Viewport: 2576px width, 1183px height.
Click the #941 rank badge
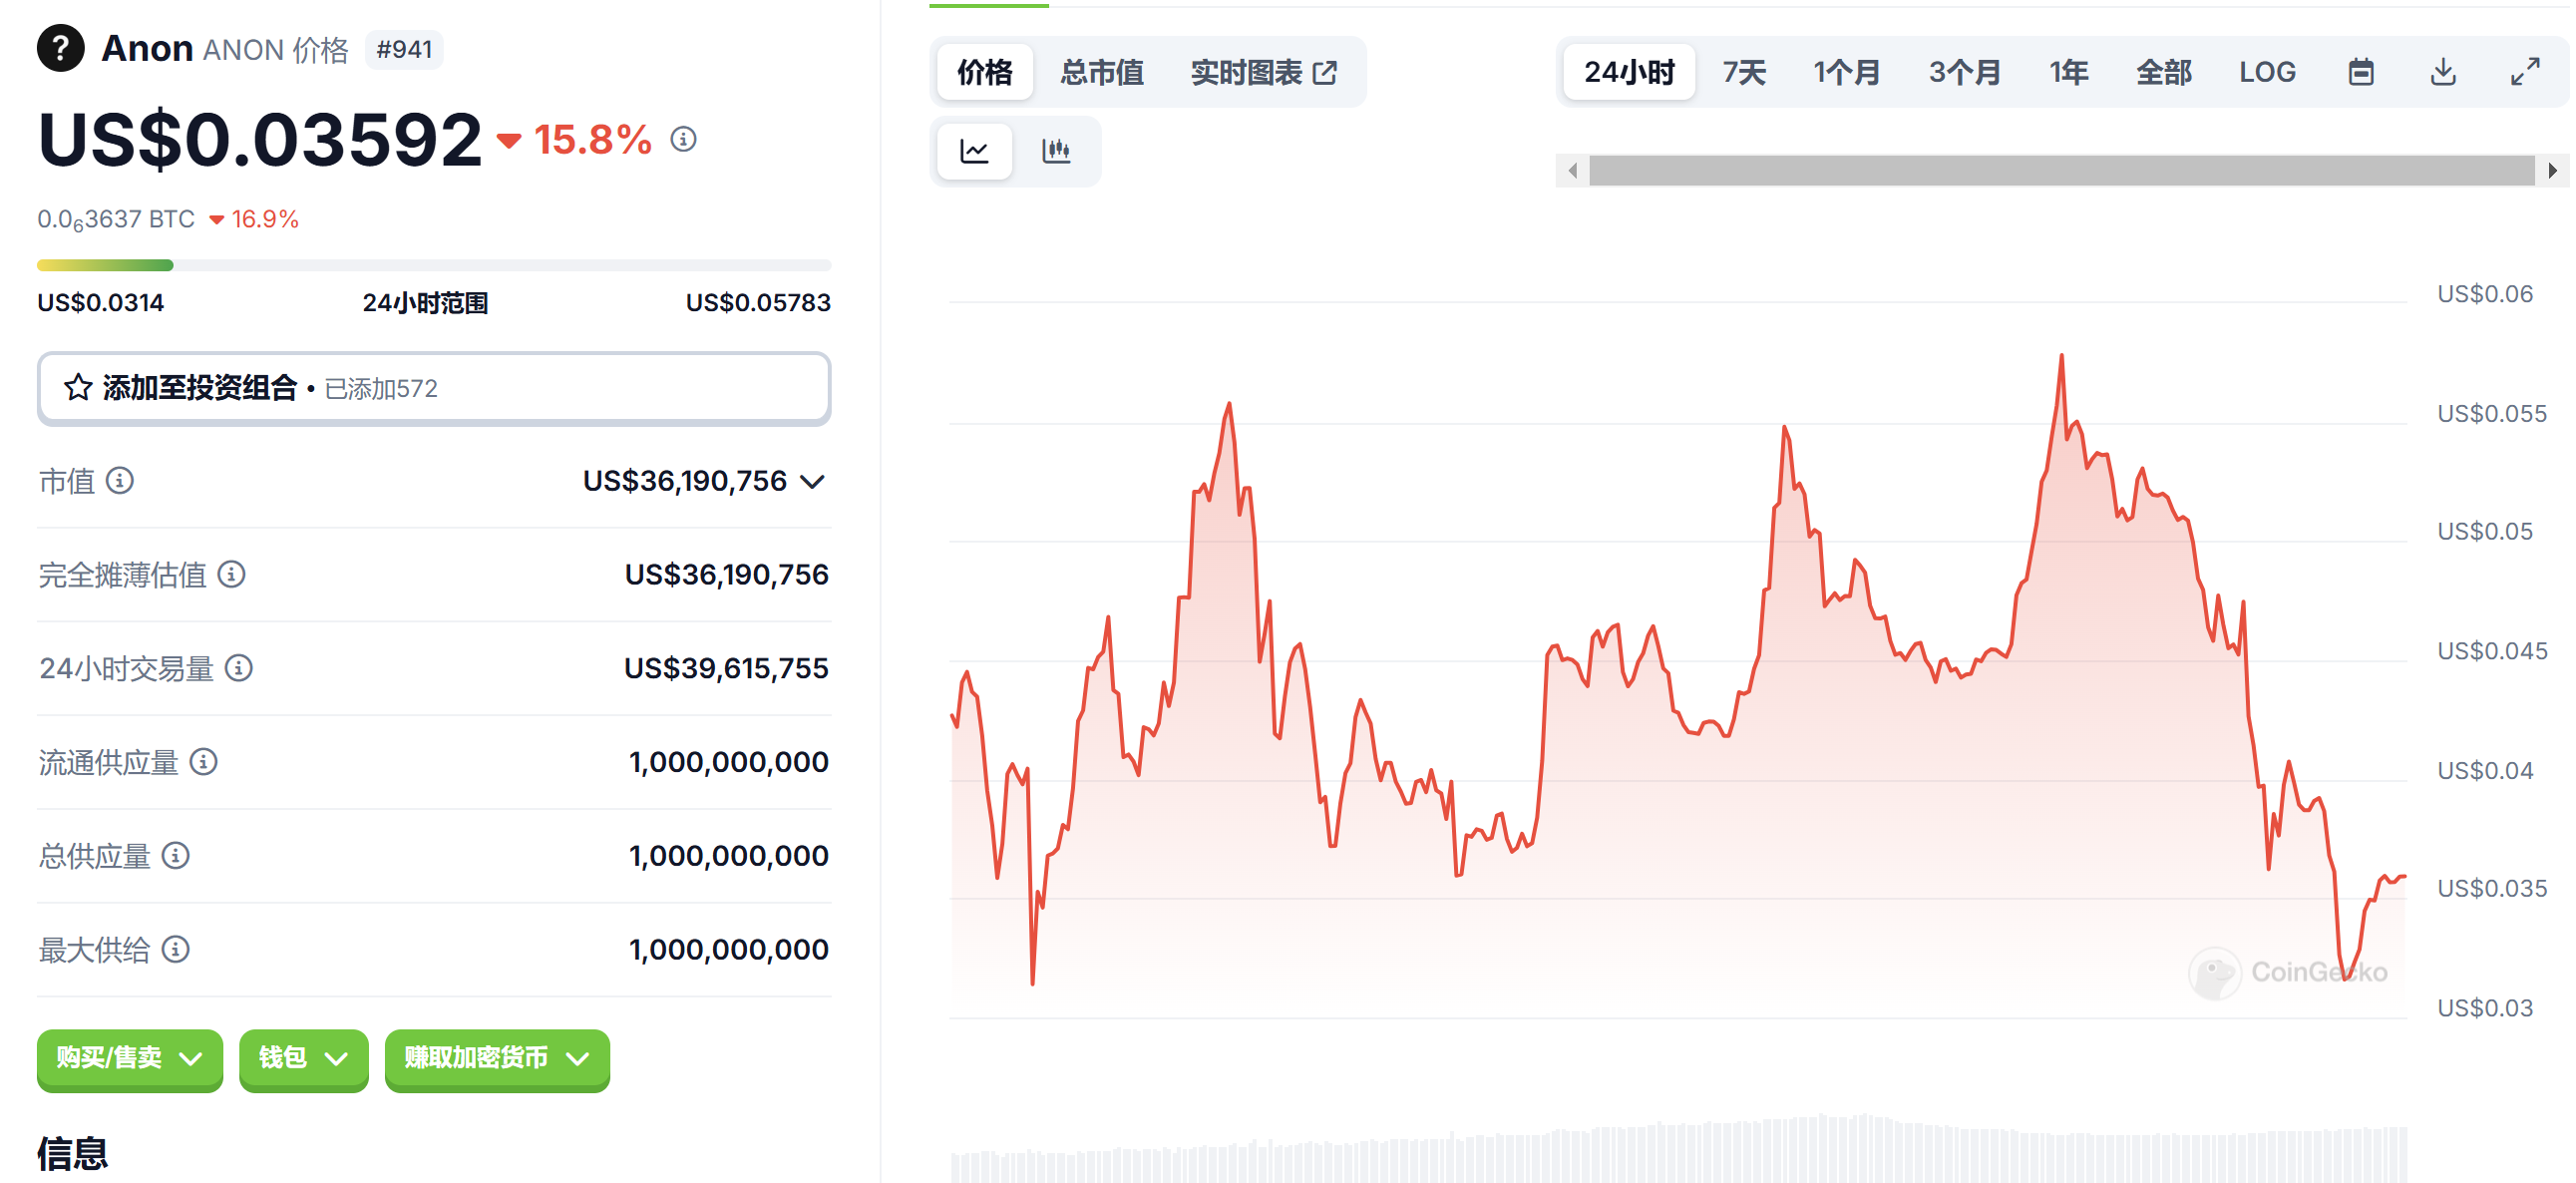click(x=404, y=49)
